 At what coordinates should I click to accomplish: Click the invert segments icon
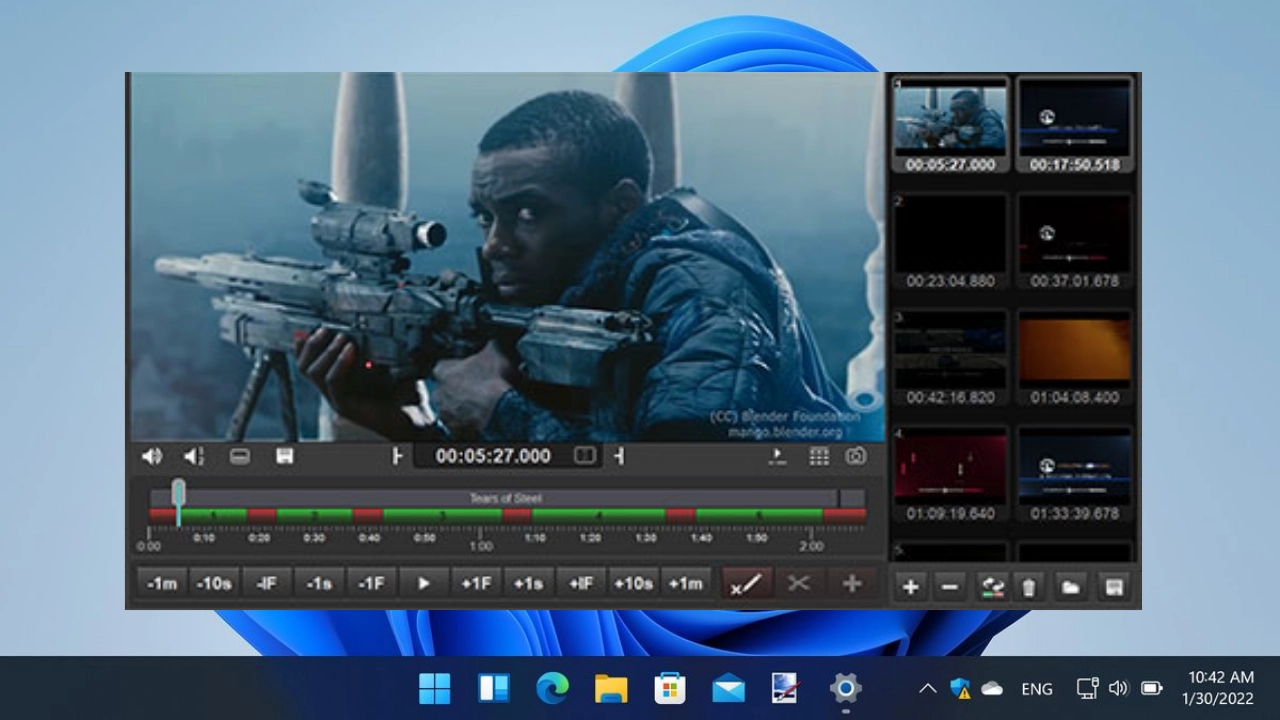991,586
